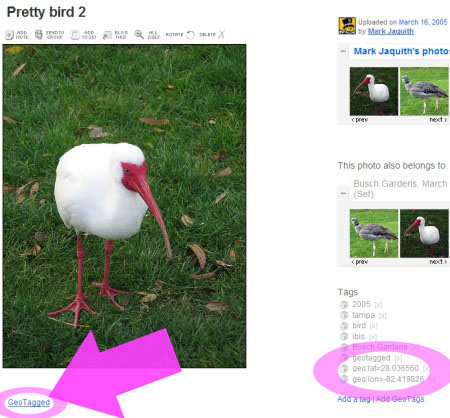Click the globe icon beside tampa tag
Screen dimensions: 450x418
344,315
